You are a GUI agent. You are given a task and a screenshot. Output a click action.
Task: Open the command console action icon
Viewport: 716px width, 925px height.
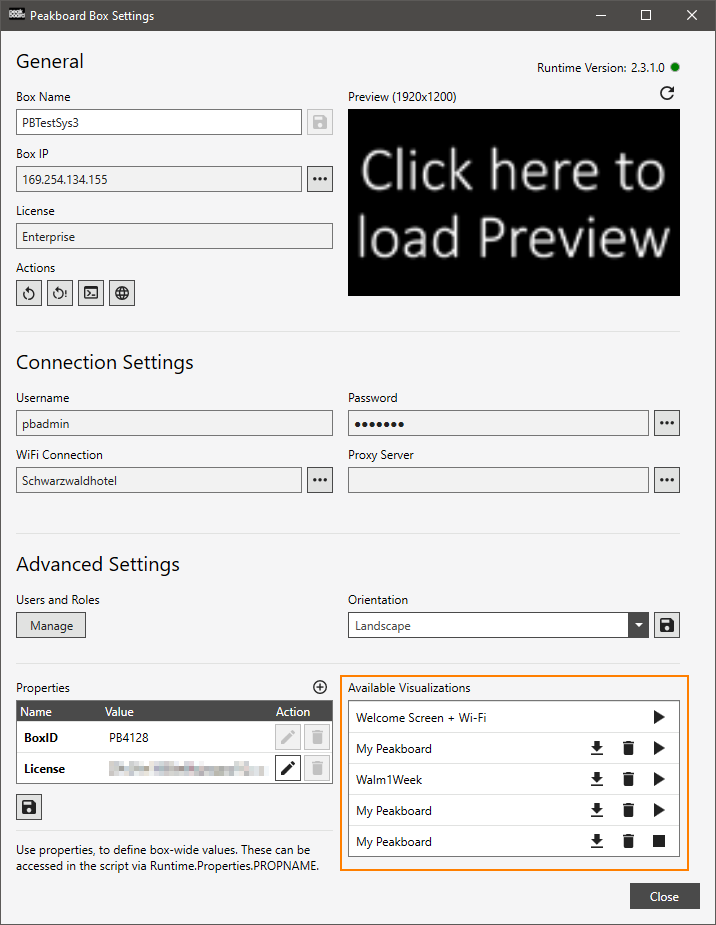click(91, 293)
